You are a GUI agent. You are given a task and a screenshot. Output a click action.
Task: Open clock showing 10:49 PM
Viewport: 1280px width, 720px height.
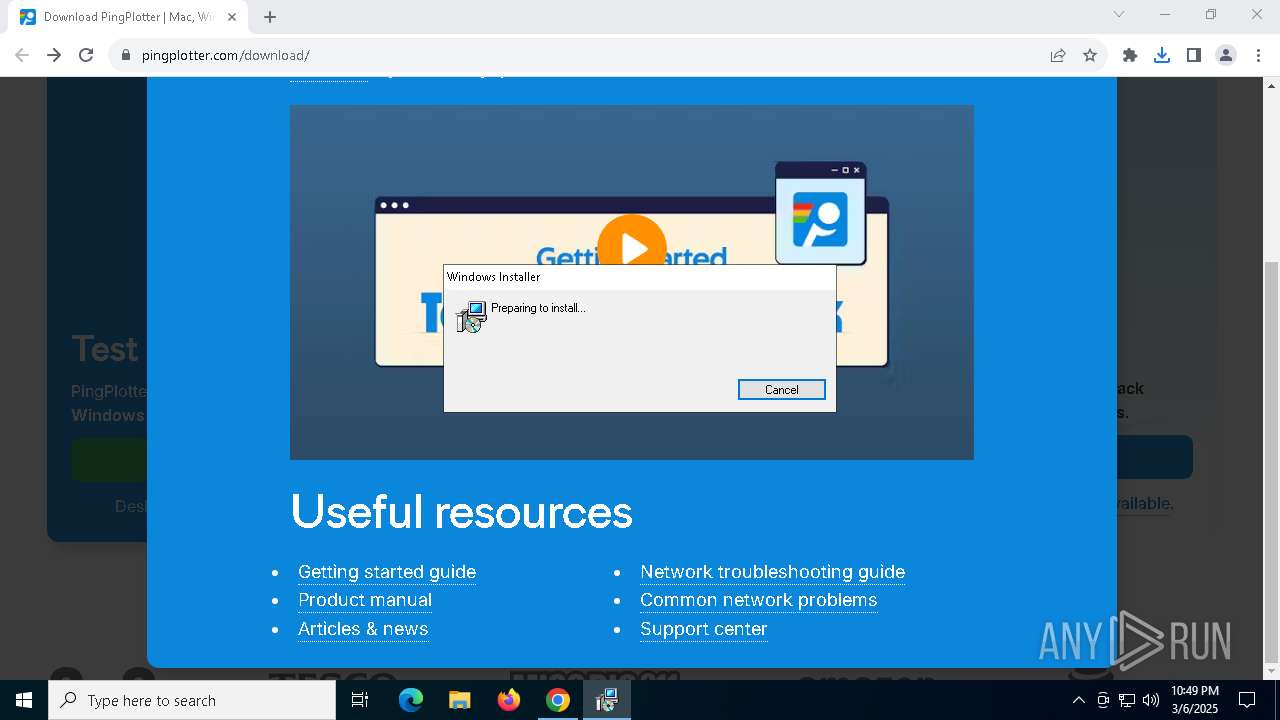[1195, 700]
